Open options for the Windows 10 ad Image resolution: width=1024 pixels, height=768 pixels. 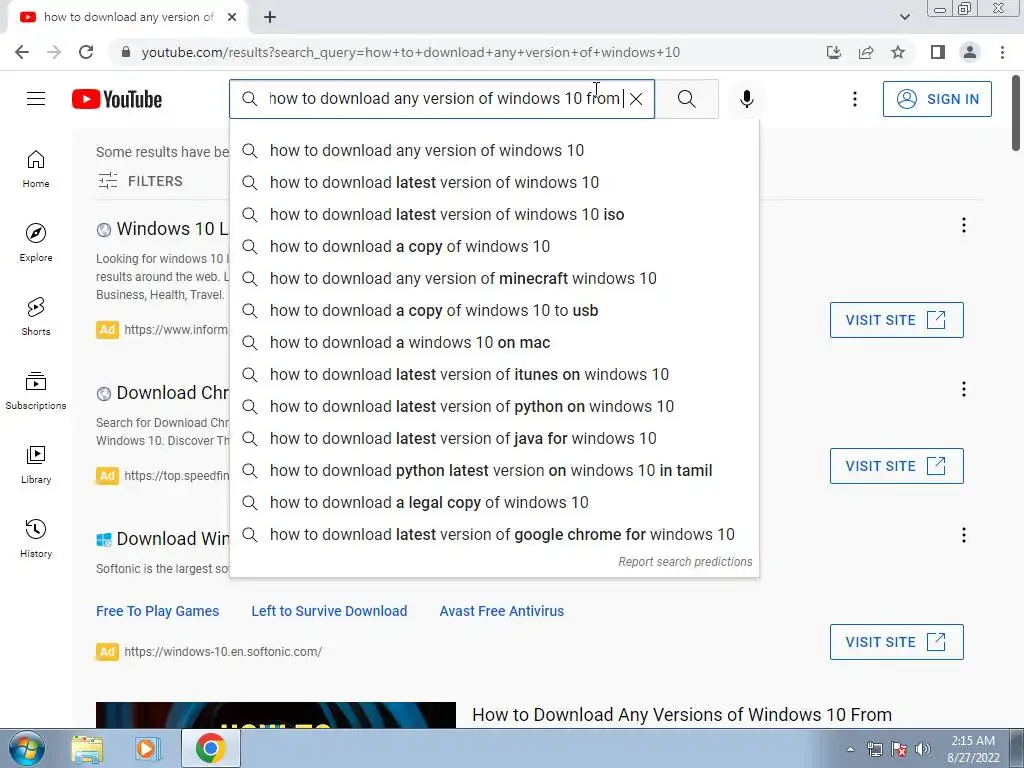[963, 225]
